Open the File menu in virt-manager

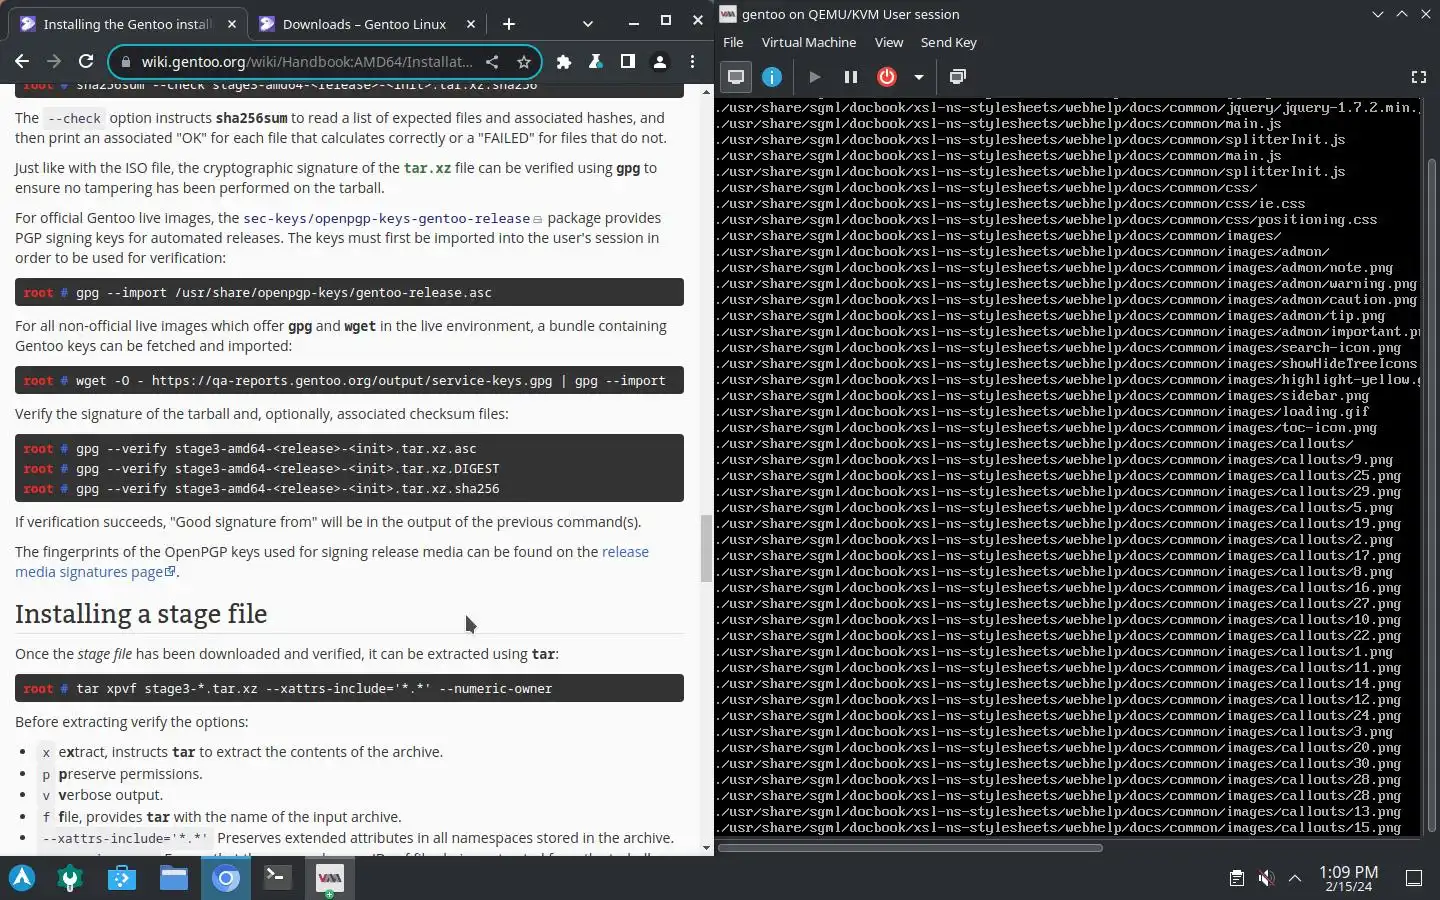733,42
